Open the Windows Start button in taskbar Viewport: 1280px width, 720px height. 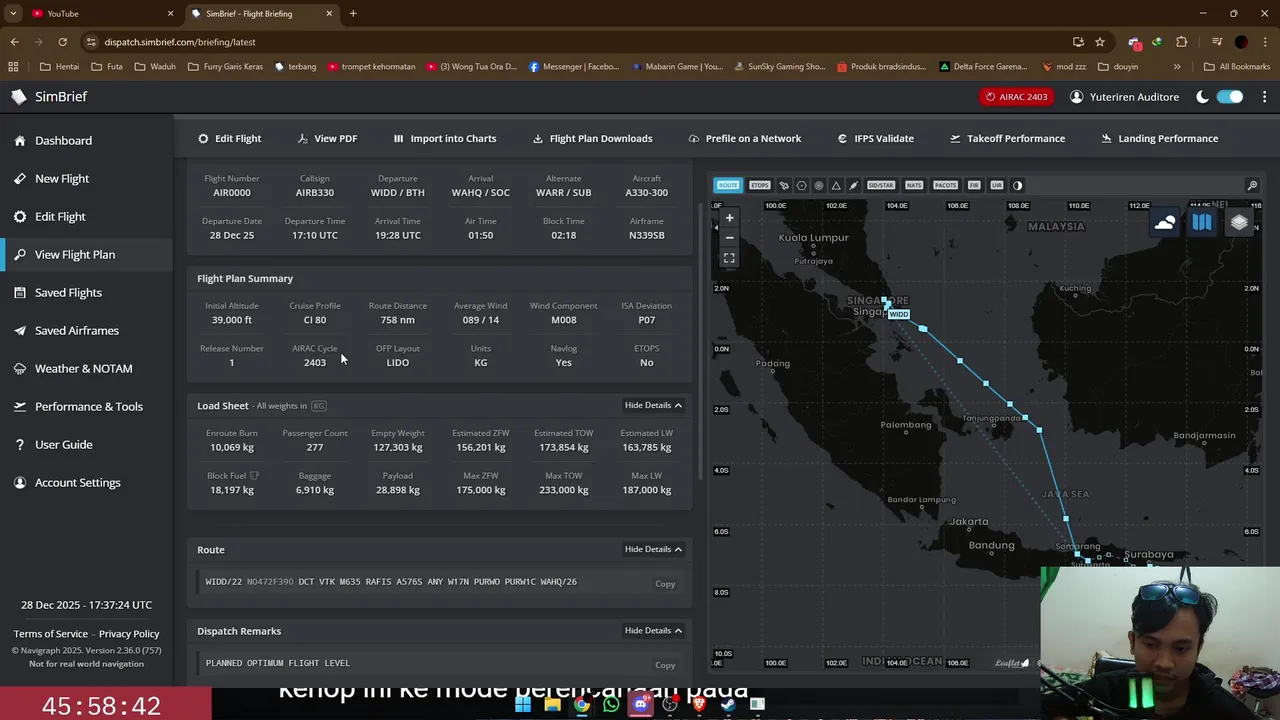click(x=523, y=704)
